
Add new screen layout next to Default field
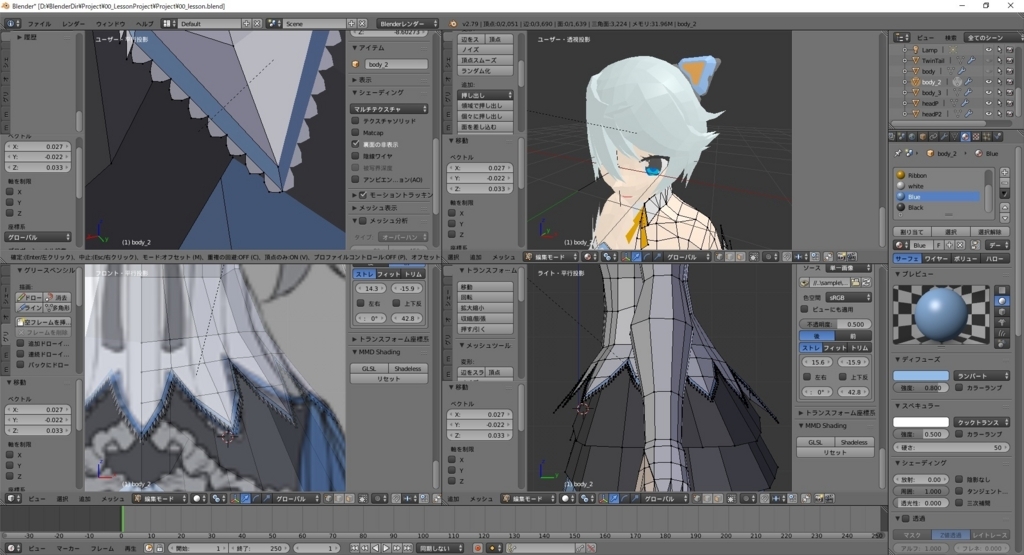(x=246, y=24)
